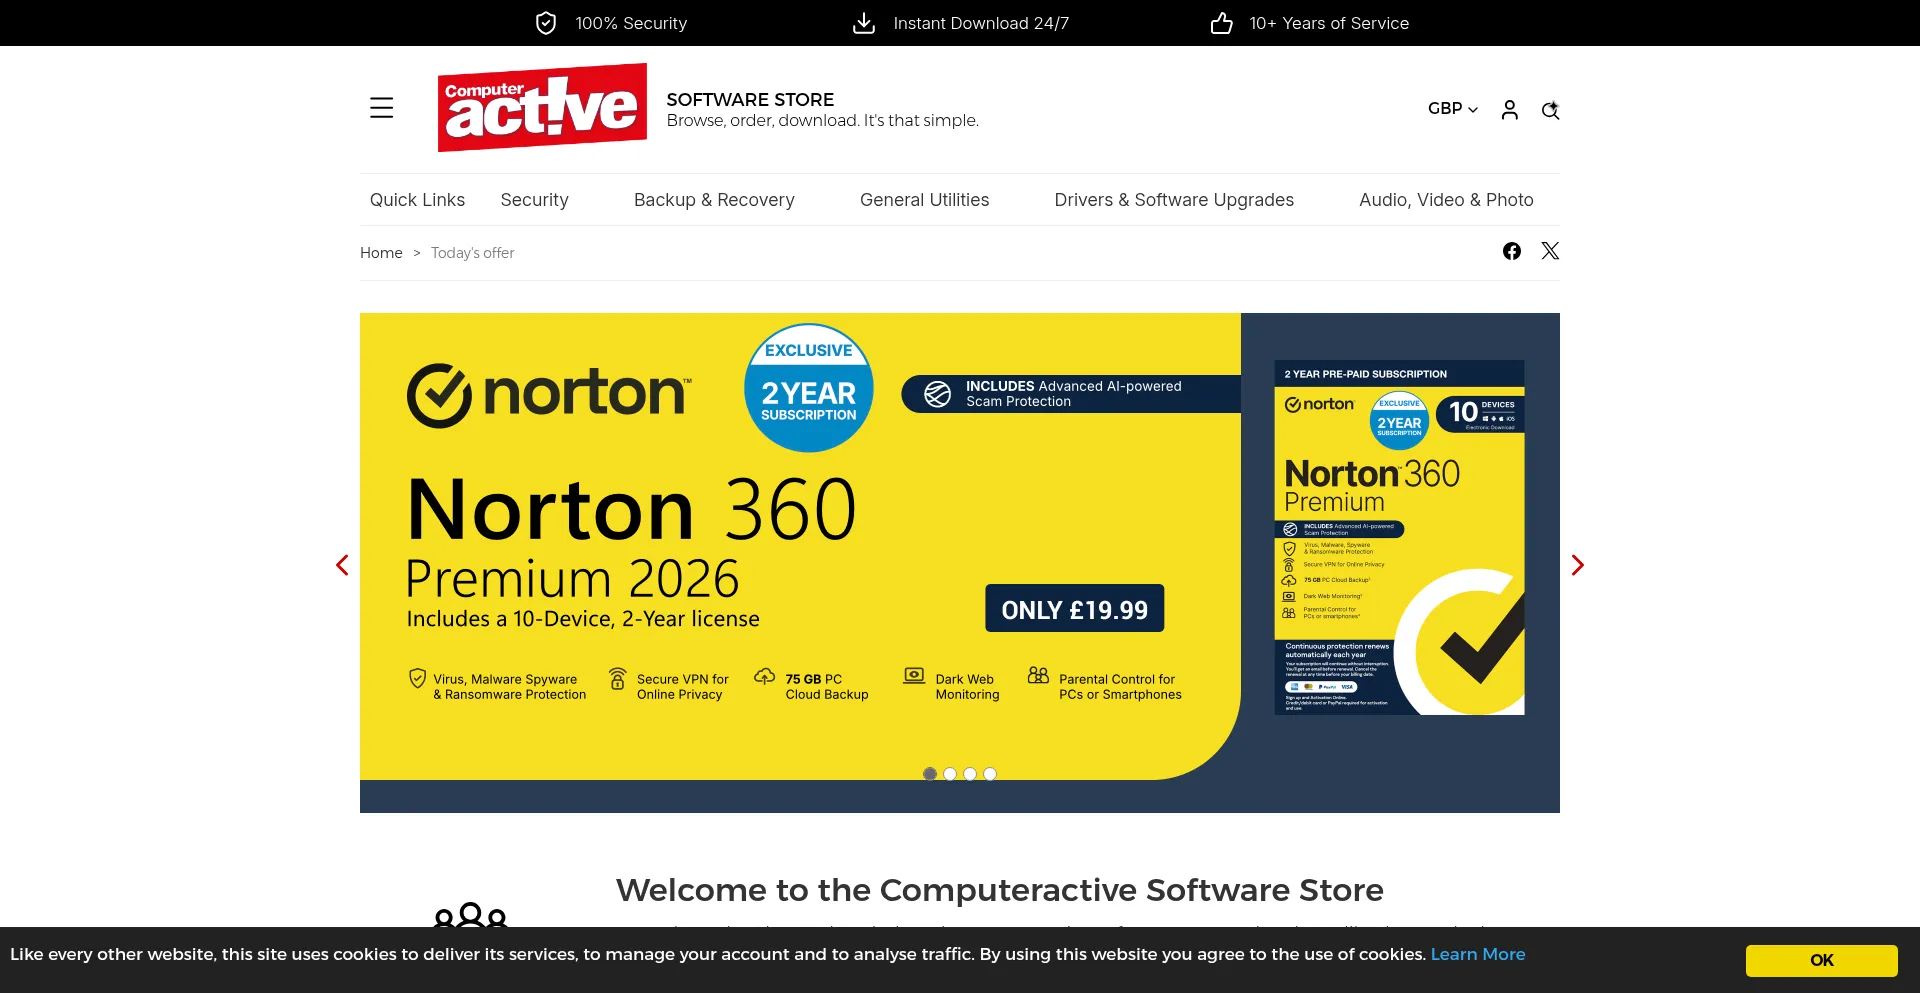Image resolution: width=1920 pixels, height=993 pixels.
Task: Select the fourth carousel dot
Action: click(990, 774)
